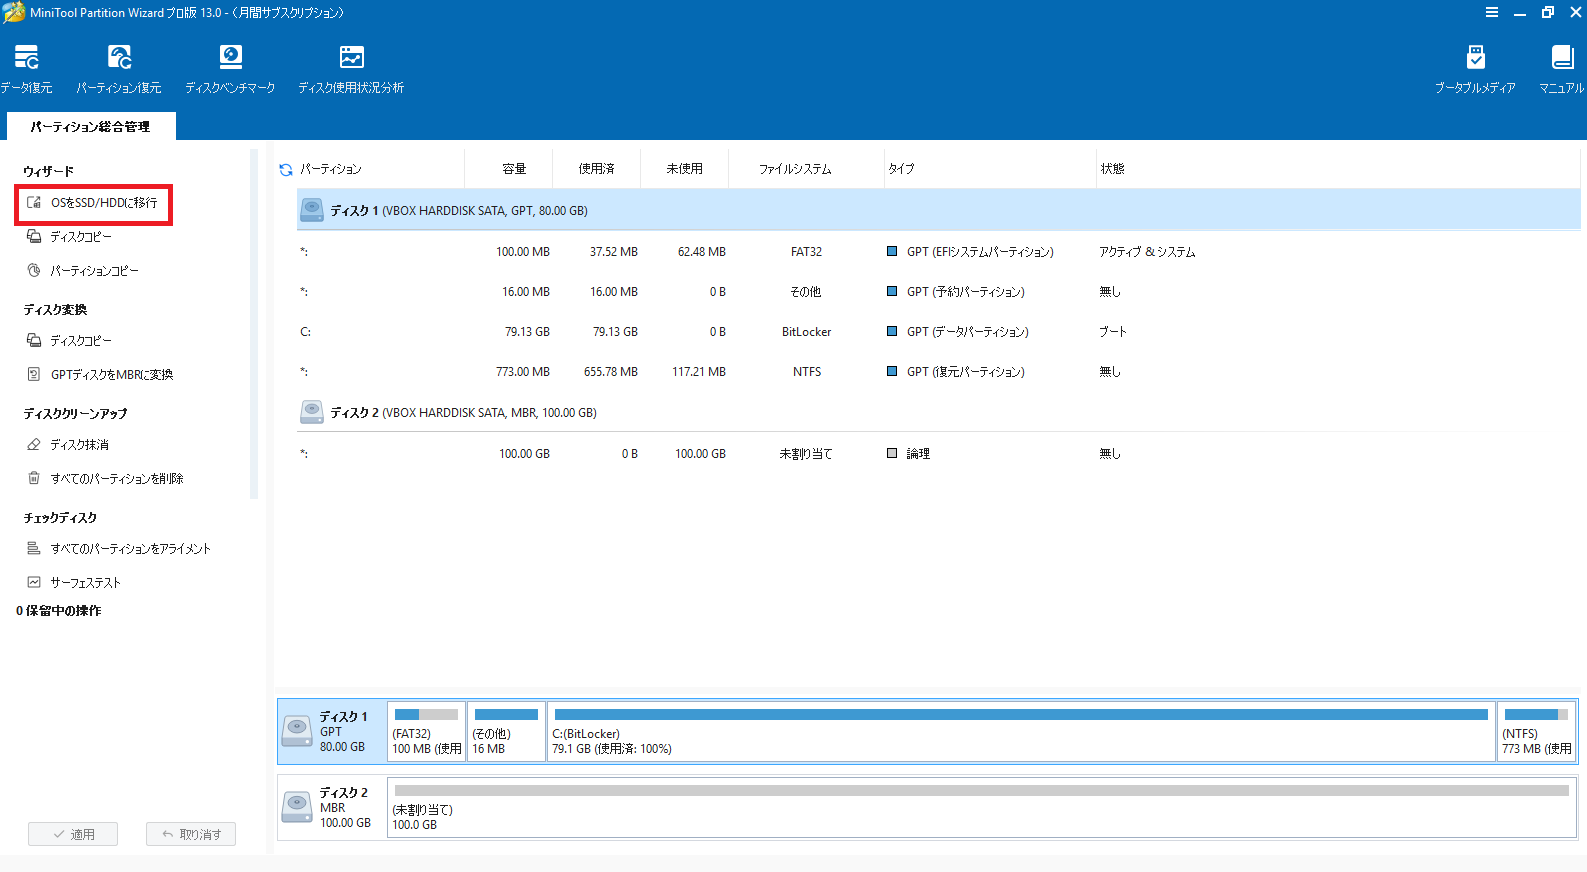Sort by 使用済 column header
1587x872 pixels.
tap(597, 169)
